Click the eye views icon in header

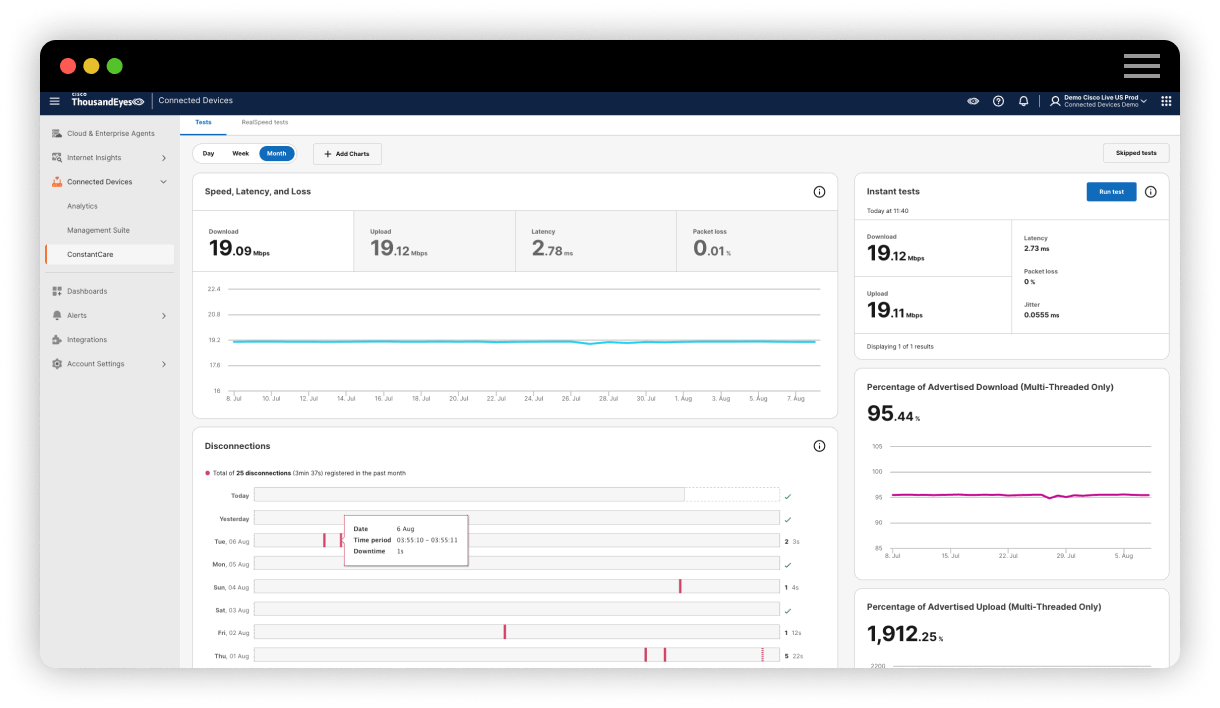(973, 101)
